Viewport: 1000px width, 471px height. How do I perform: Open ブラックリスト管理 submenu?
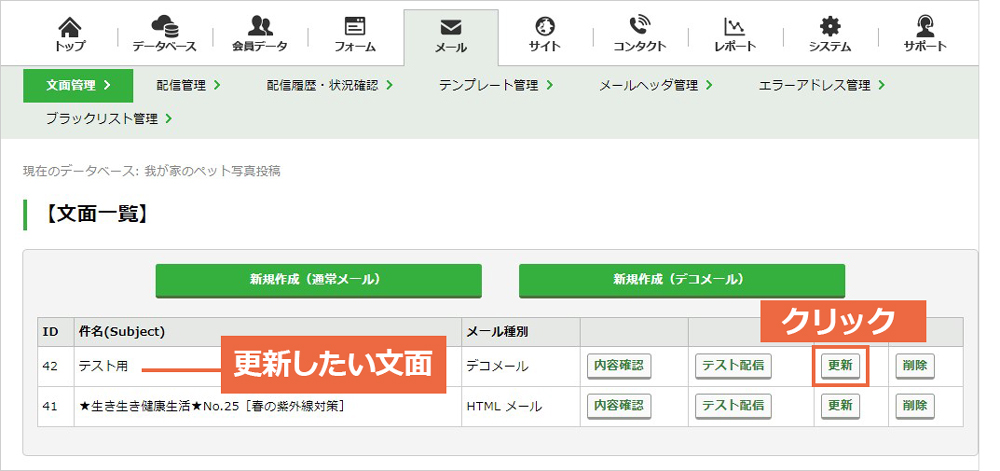[x=109, y=119]
